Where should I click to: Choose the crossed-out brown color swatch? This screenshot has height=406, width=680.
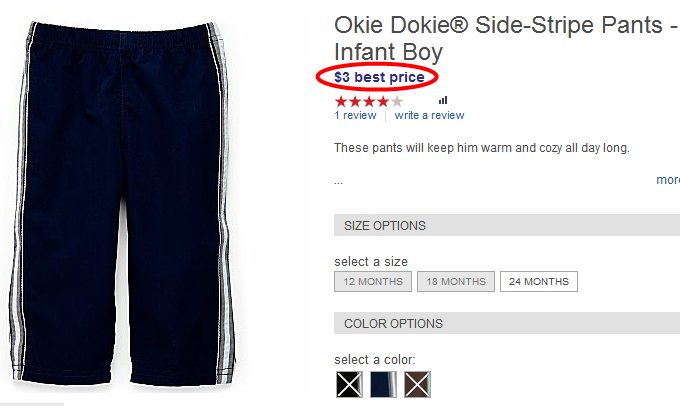click(x=417, y=385)
